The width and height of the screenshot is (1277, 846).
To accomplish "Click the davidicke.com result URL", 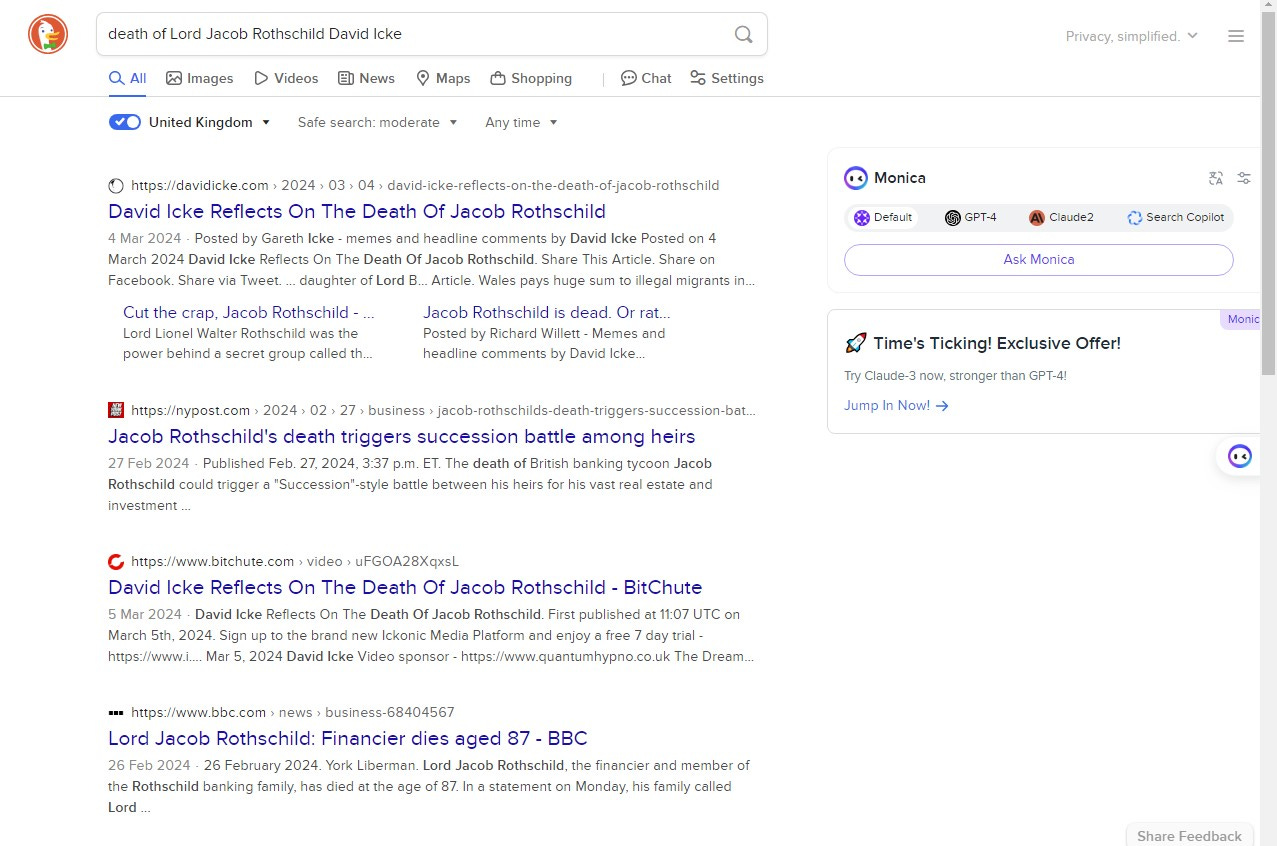I will coord(425,185).
